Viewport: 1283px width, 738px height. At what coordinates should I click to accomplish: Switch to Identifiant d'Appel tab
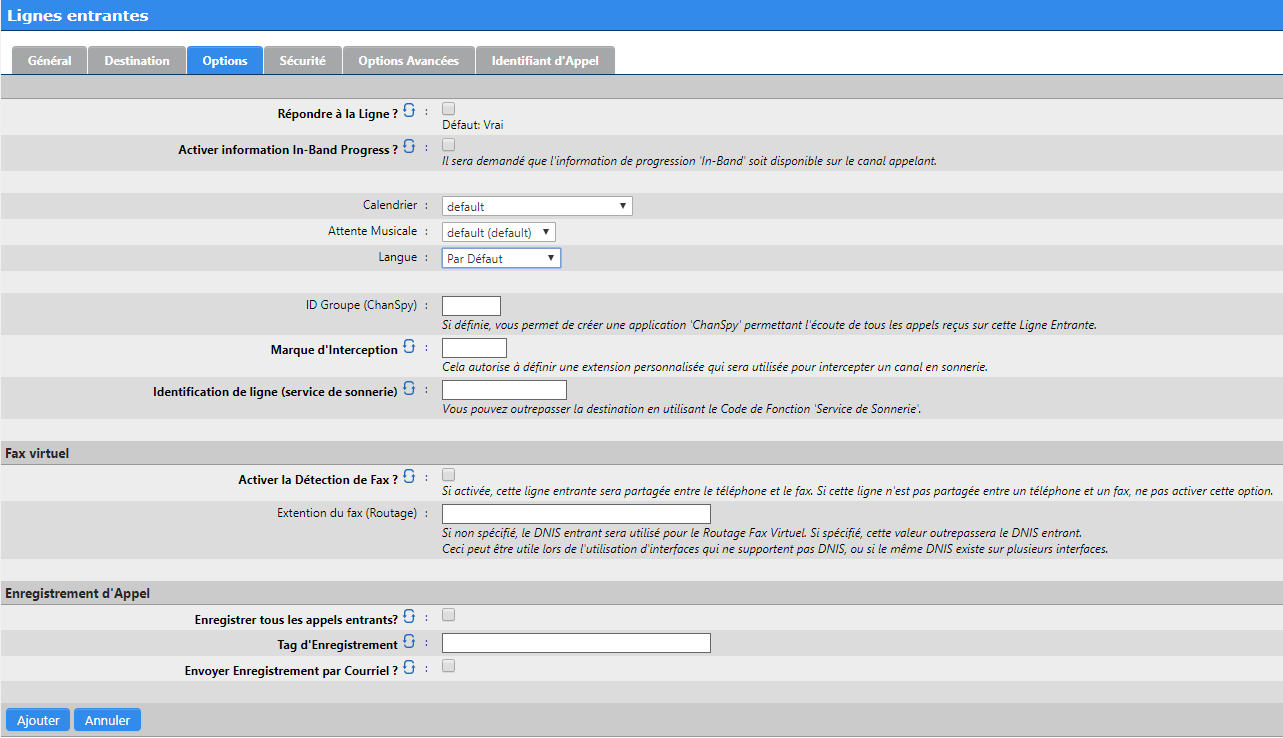[545, 60]
